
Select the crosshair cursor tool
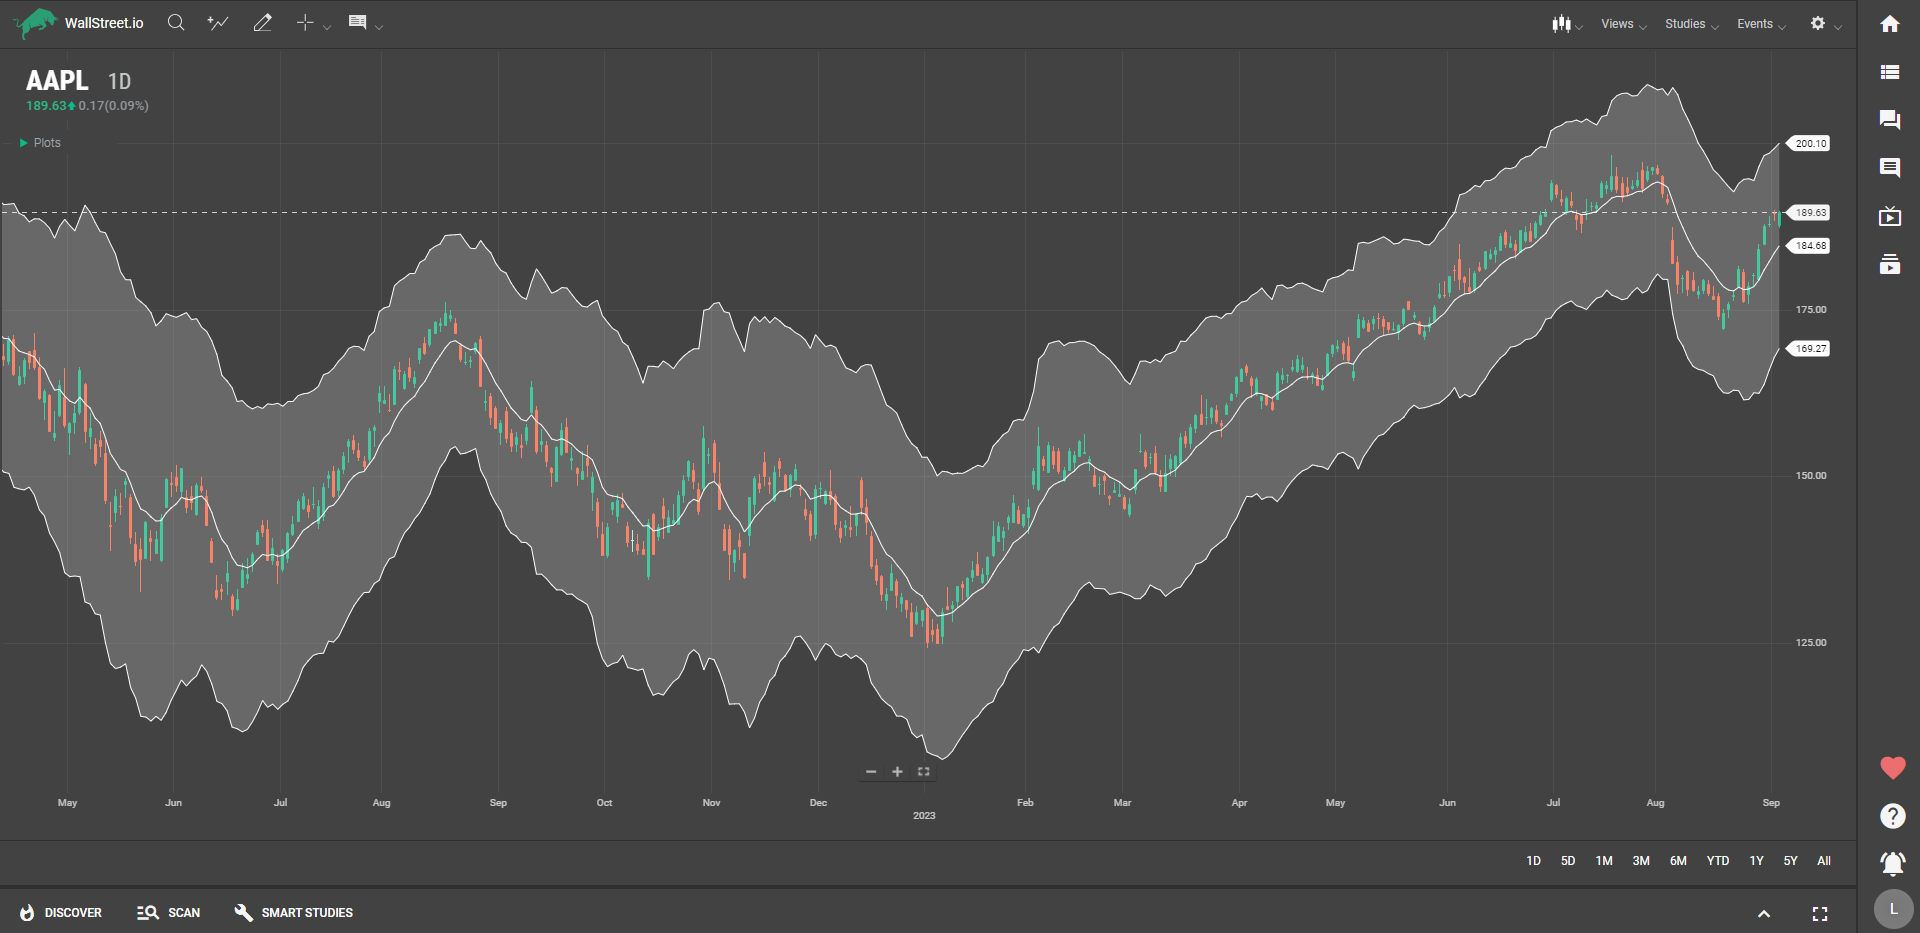pyautogui.click(x=305, y=23)
